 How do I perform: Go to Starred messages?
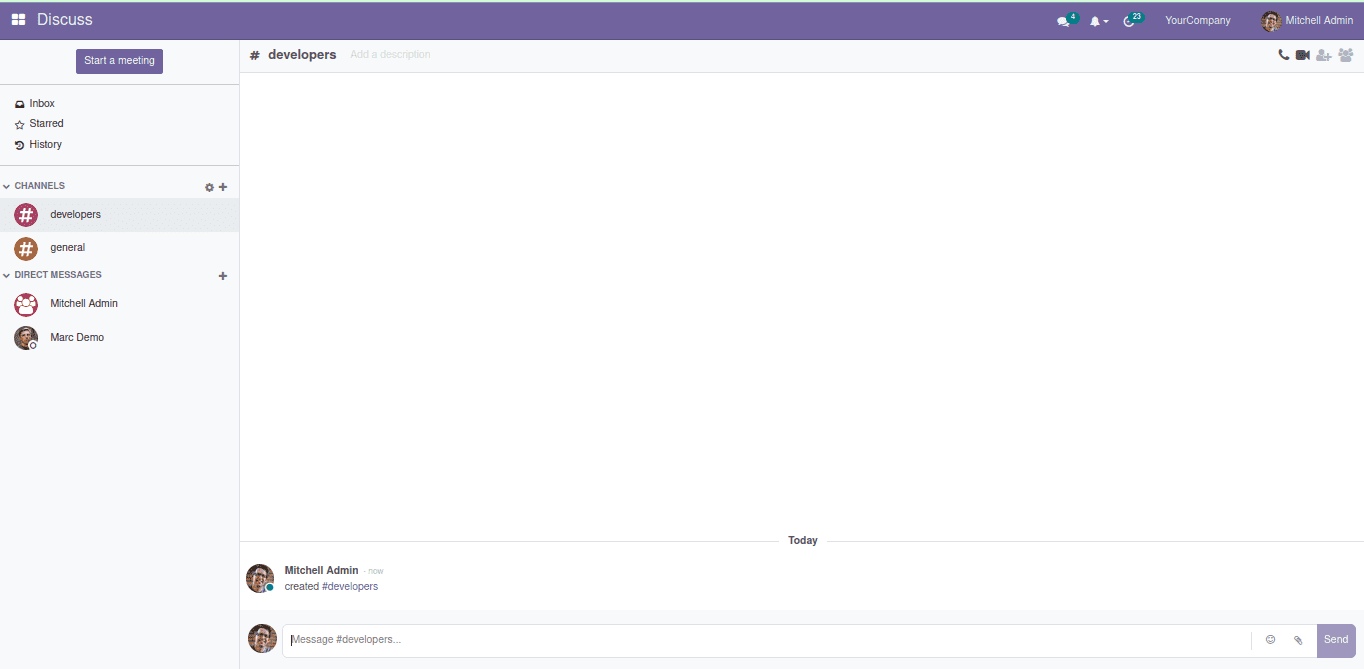click(x=45, y=124)
